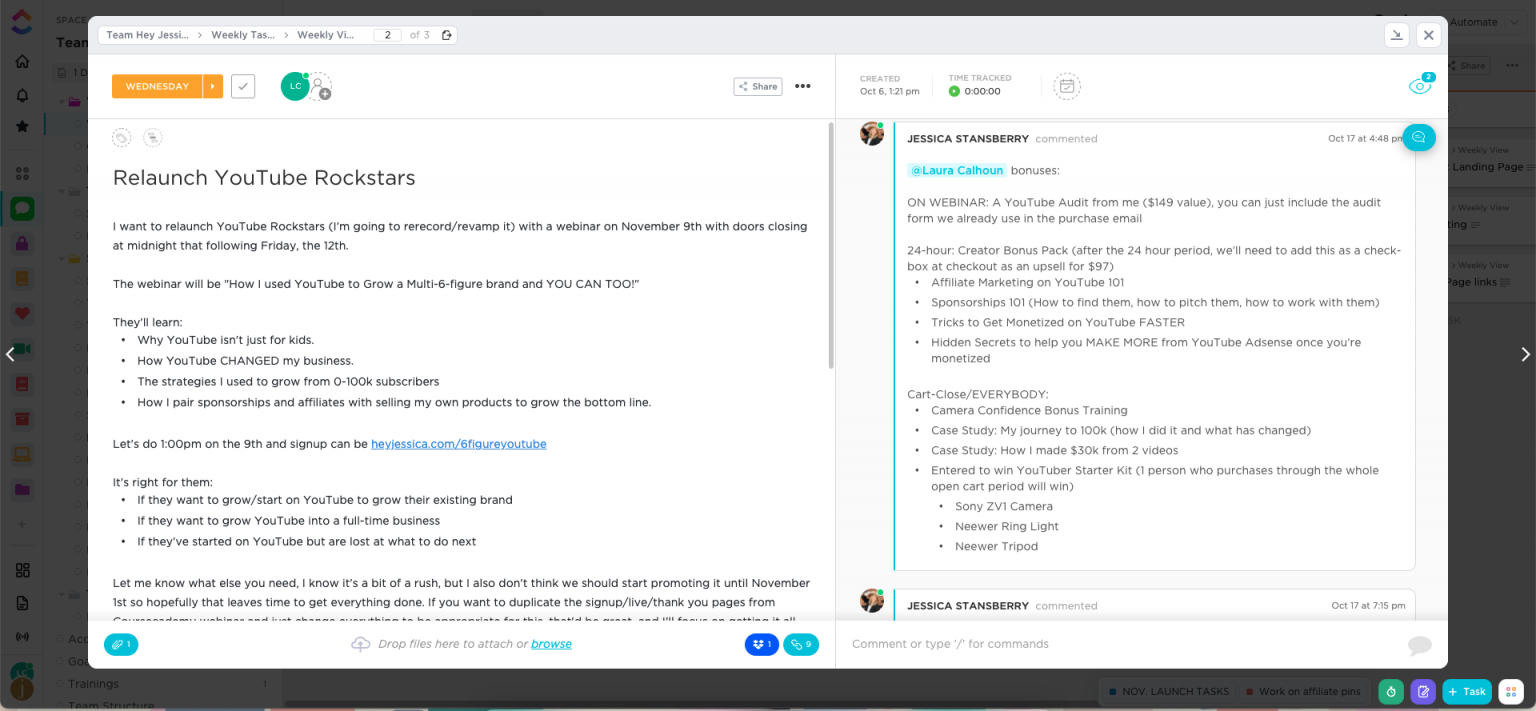The height and width of the screenshot is (711, 1536).
Task: Open the floating comment bubble icon
Action: click(1418, 138)
